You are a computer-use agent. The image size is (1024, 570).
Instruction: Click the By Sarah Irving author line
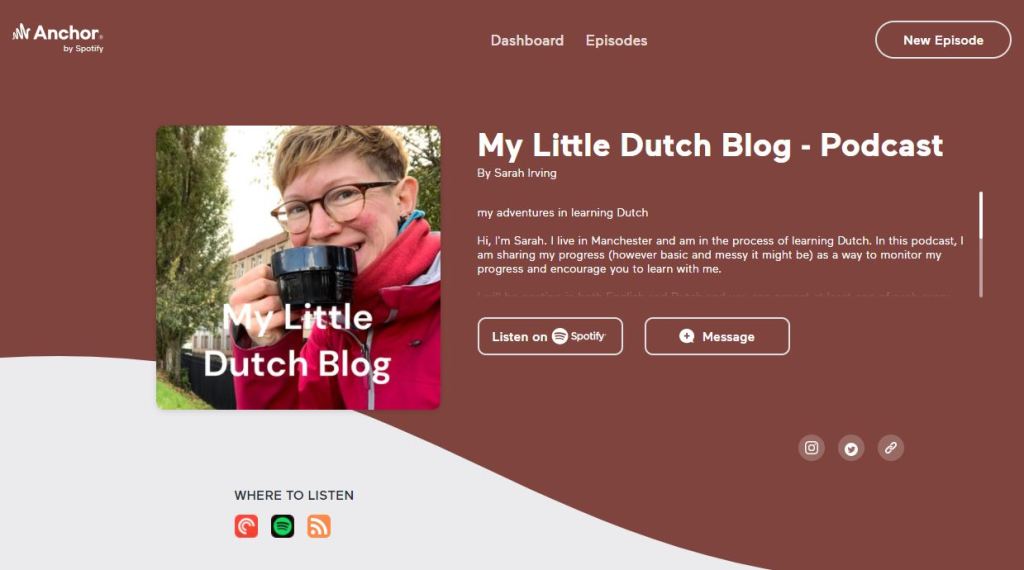[517, 173]
